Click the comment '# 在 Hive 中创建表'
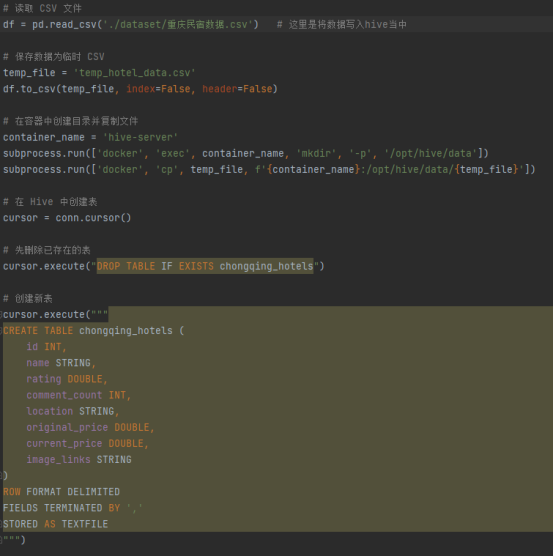 pos(50,202)
